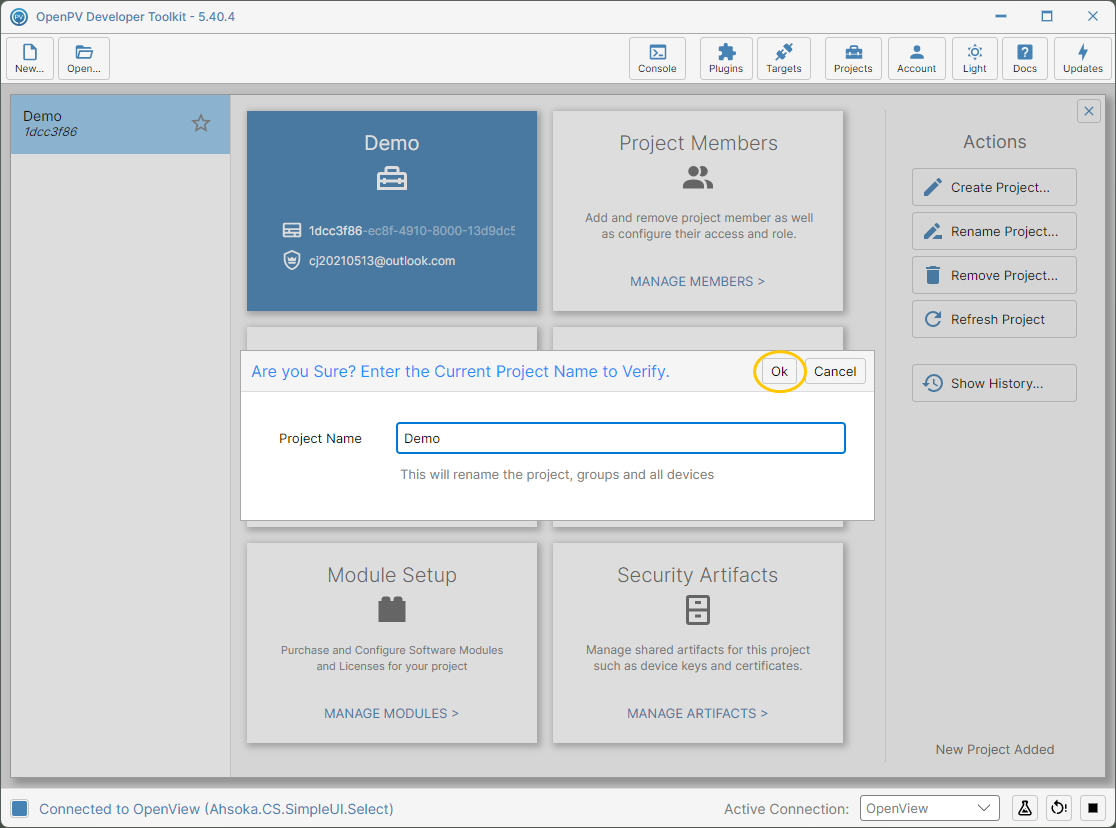Expand the Active Connection dropdown
Viewport: 1116px width, 828px height.
930,809
